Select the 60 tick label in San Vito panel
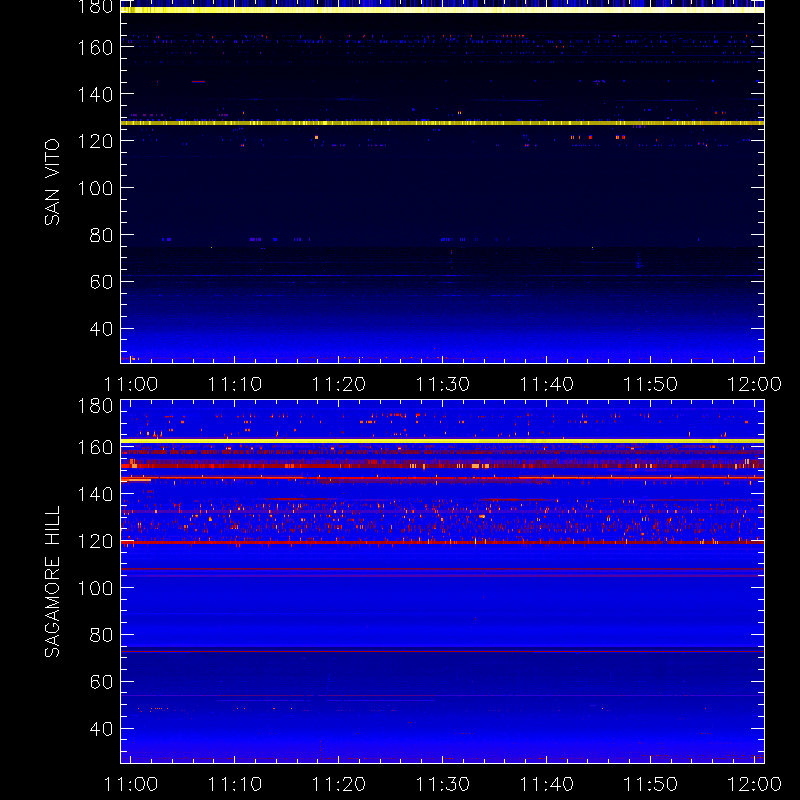 (x=101, y=282)
